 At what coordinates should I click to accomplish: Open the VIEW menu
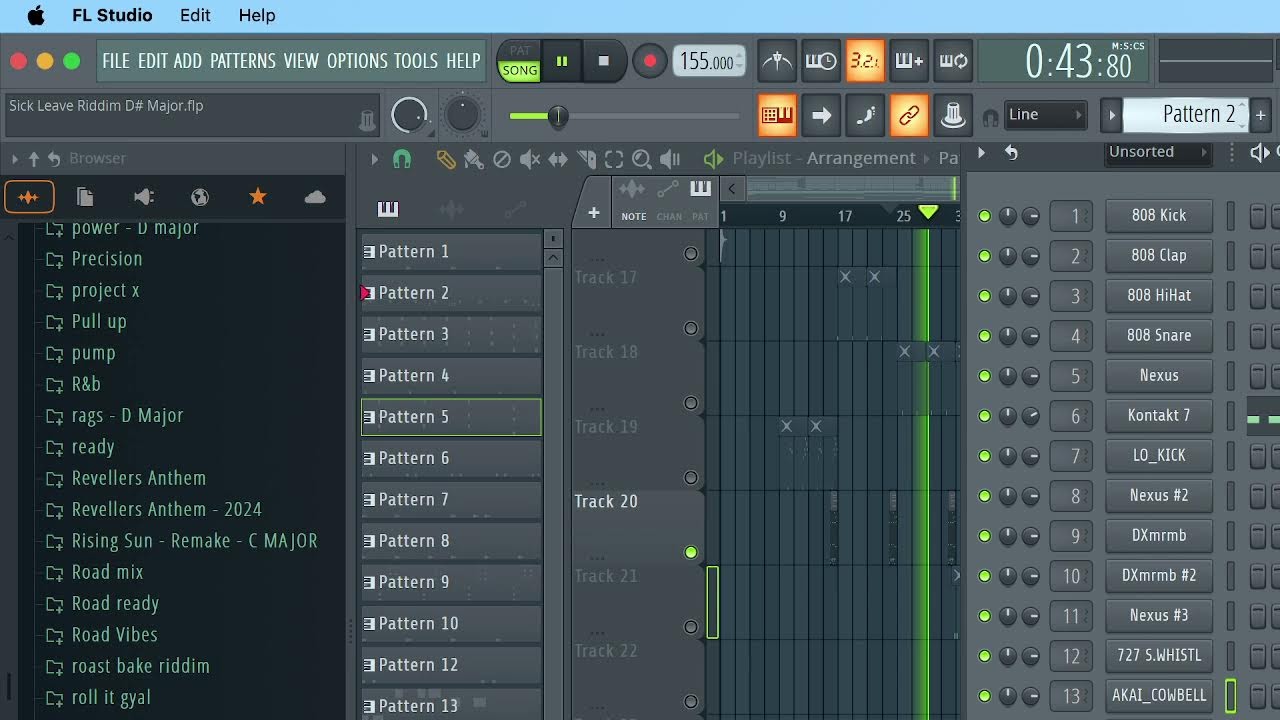tap(301, 61)
